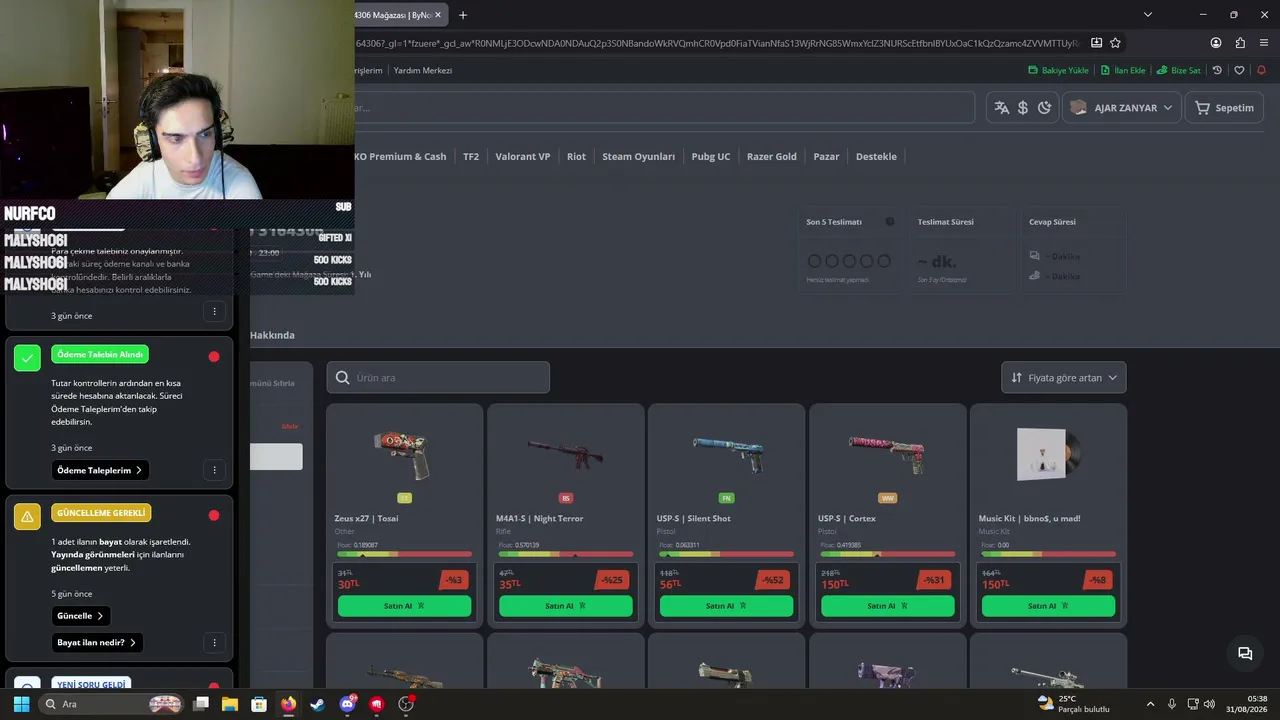Viewport: 1280px width, 720px height.
Task: Open the Zeus x27 Tosai thumbnail
Action: (x=402, y=454)
